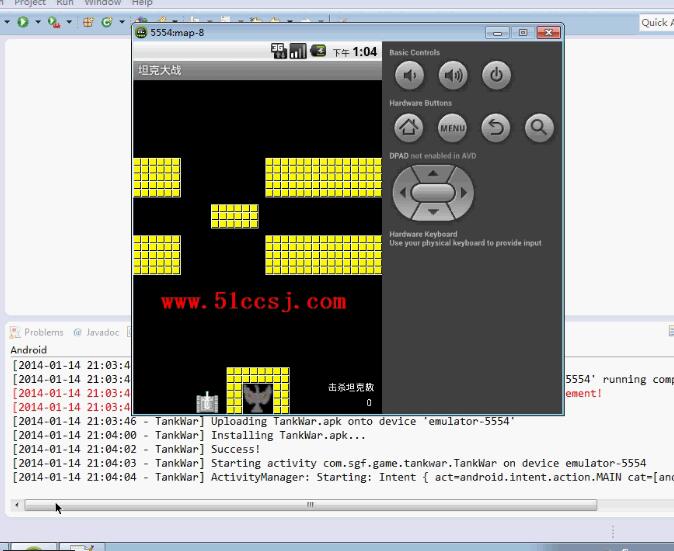674x551 pixels.
Task: Tap the emulator Search hardware button
Action: tap(539, 128)
